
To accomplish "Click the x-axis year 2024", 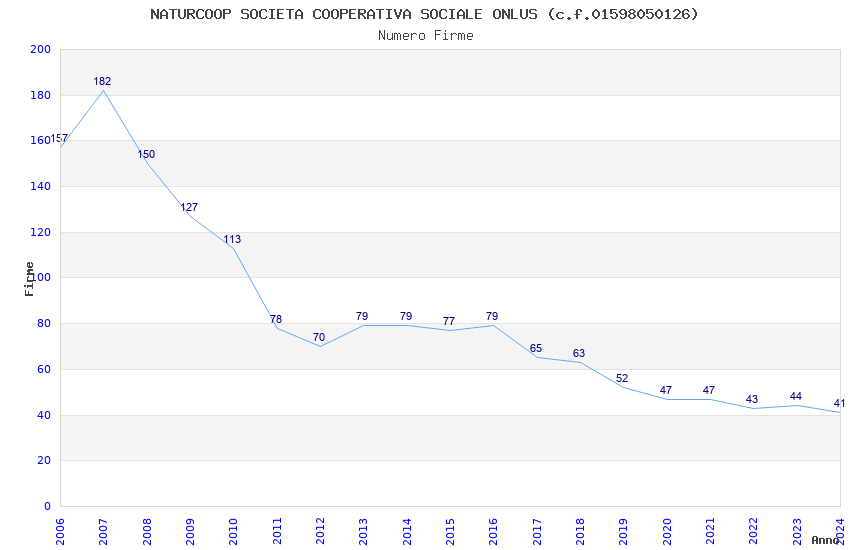I will click(x=840, y=532).
